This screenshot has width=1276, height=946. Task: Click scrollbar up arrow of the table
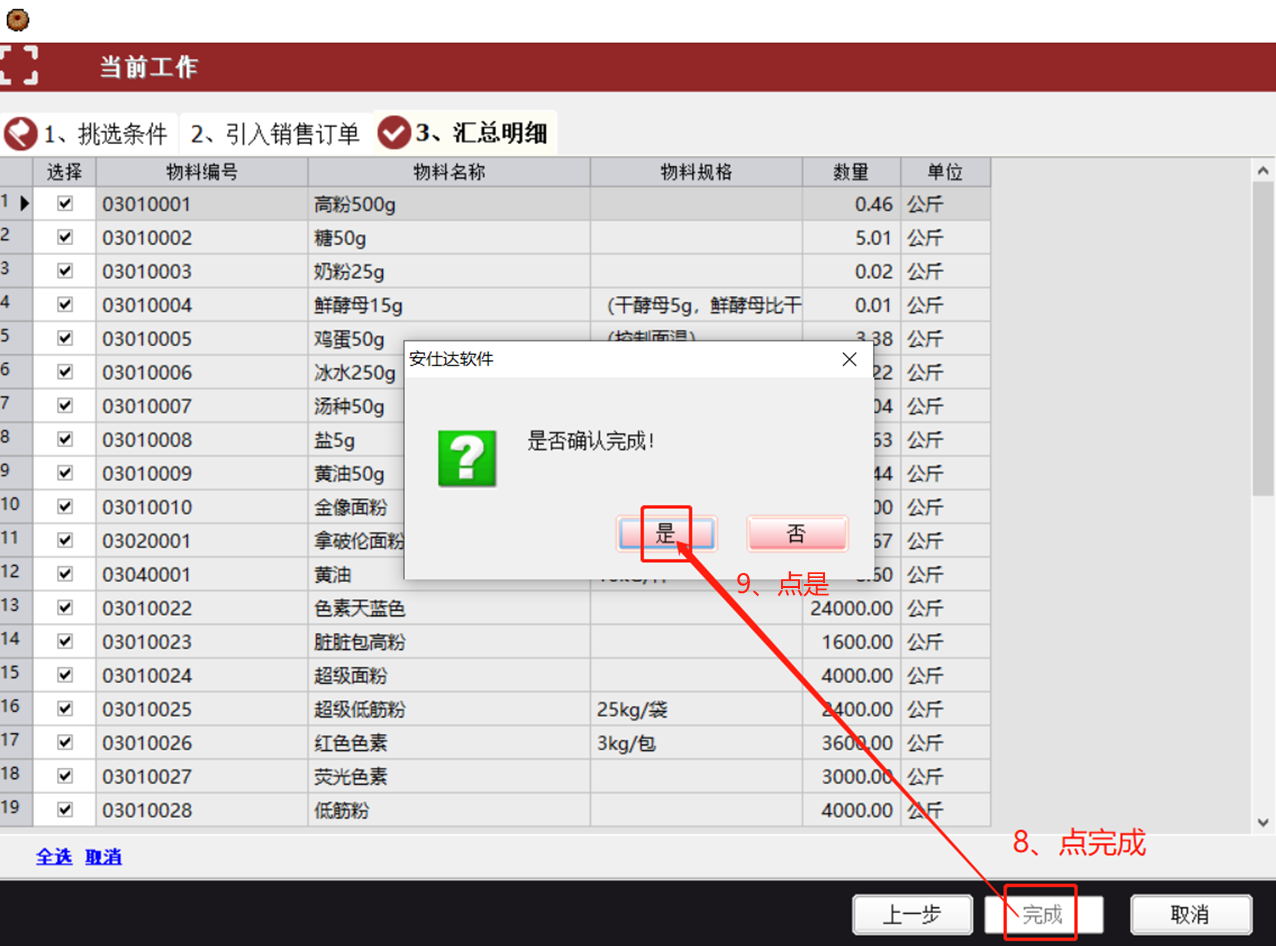click(1263, 172)
